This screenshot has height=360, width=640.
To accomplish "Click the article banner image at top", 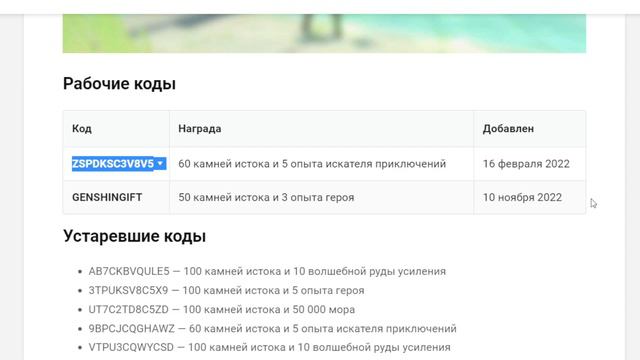I will [x=324, y=33].
